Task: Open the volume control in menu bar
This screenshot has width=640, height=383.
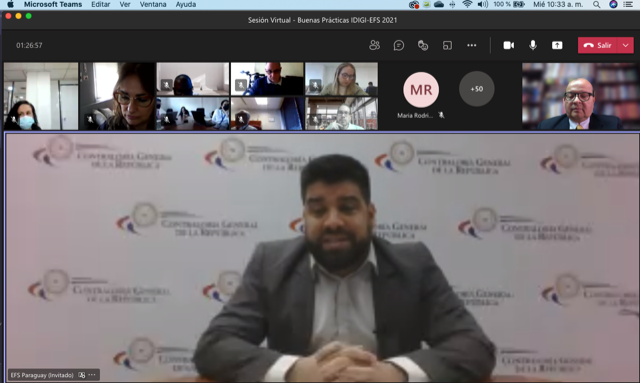Action: (483, 4)
